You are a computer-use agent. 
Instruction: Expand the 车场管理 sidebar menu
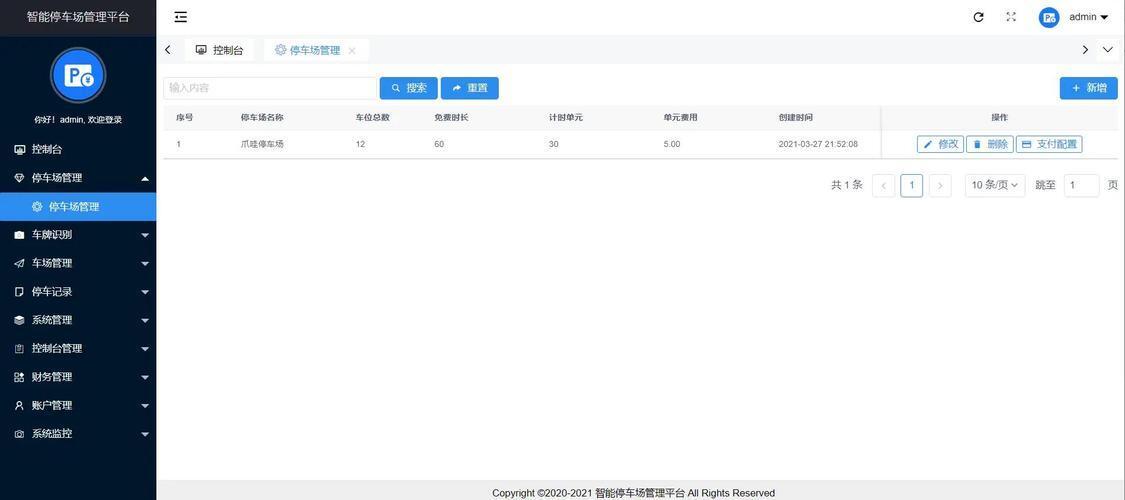77,263
